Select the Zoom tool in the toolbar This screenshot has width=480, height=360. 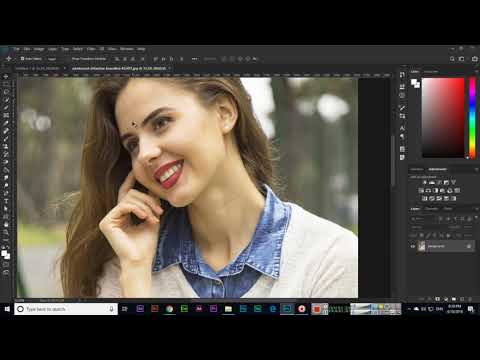click(x=6, y=232)
